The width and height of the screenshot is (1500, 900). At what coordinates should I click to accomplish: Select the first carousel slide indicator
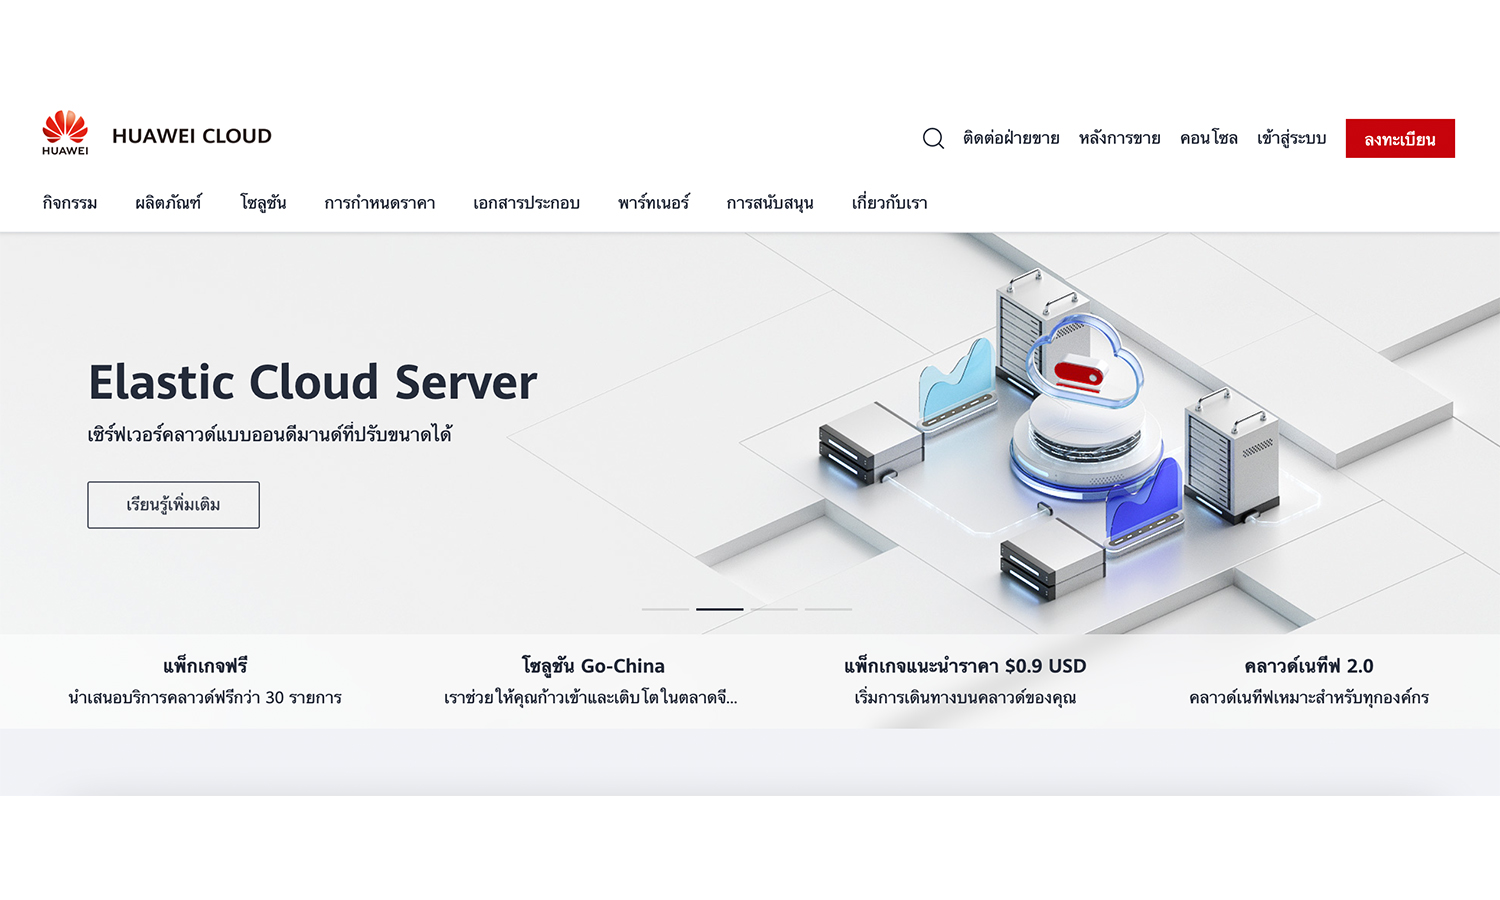(665, 609)
